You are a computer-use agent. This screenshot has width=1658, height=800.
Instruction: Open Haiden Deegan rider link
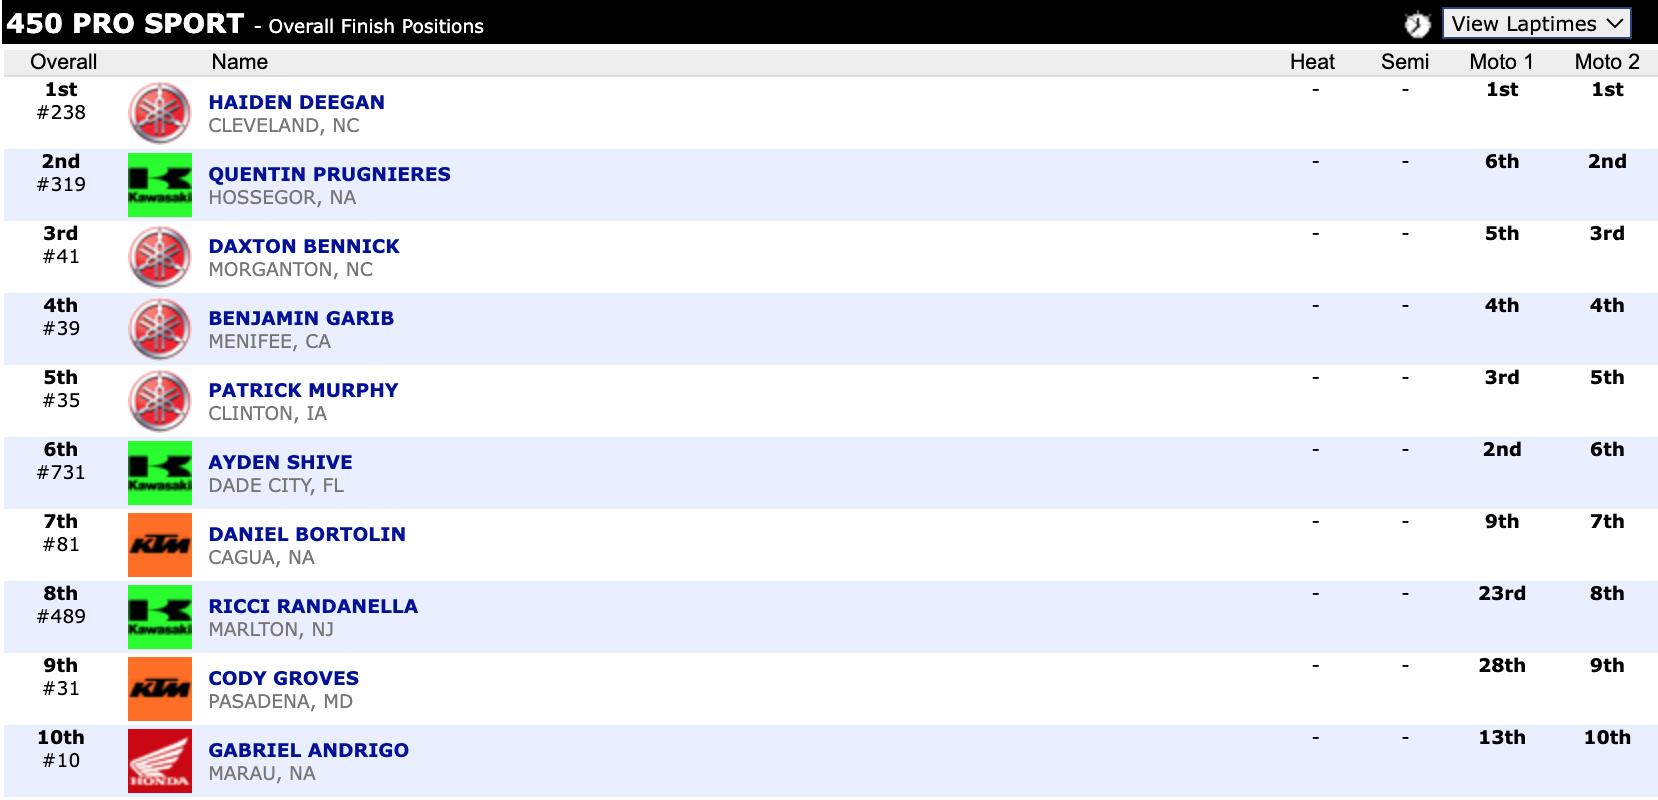point(296,102)
